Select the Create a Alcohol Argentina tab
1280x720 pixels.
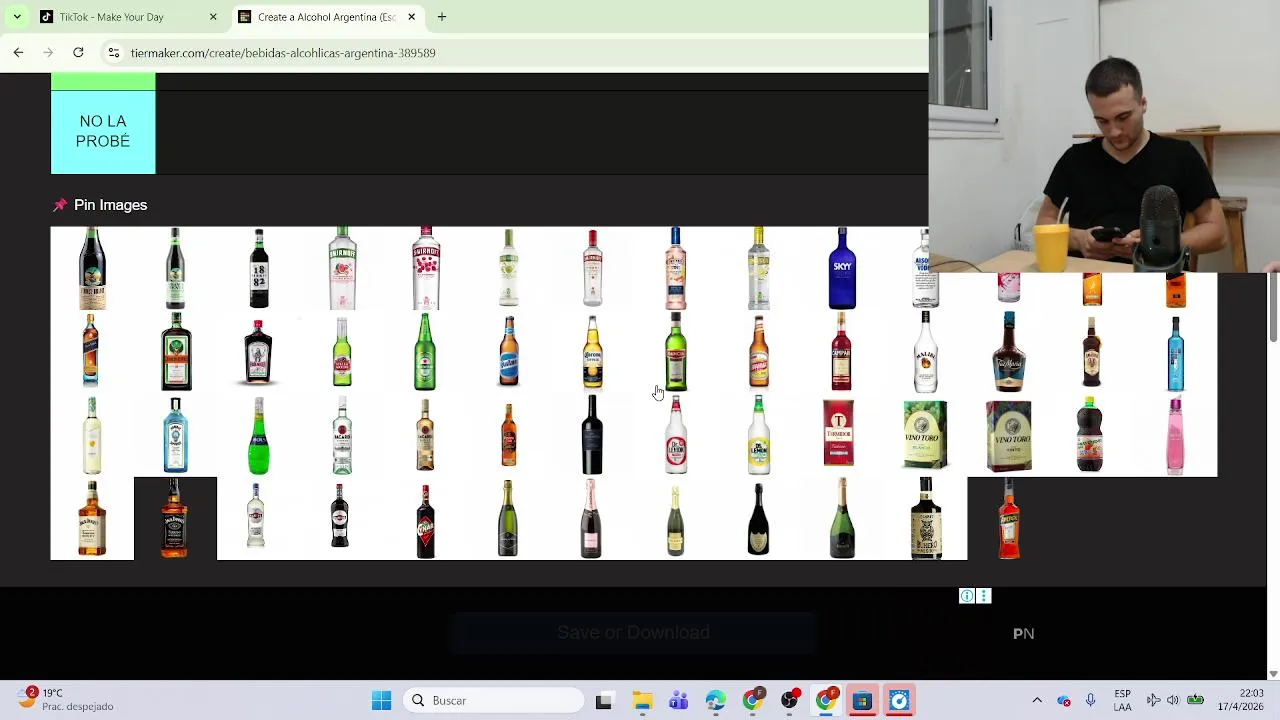tap(325, 17)
